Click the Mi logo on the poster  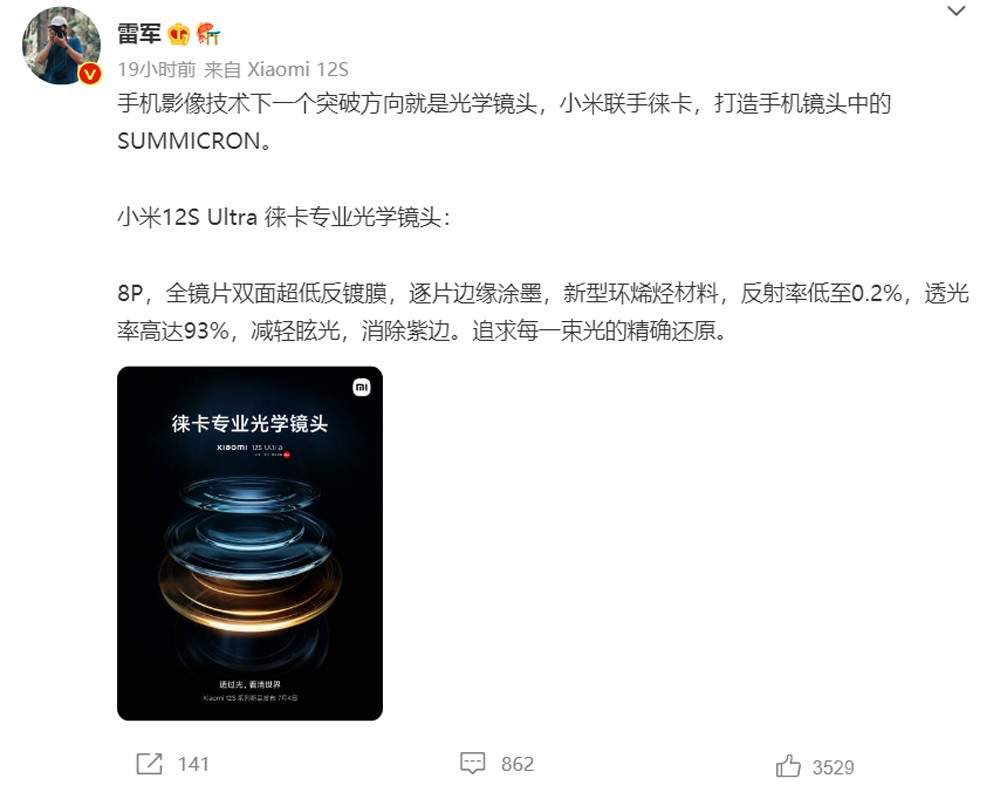tap(362, 387)
